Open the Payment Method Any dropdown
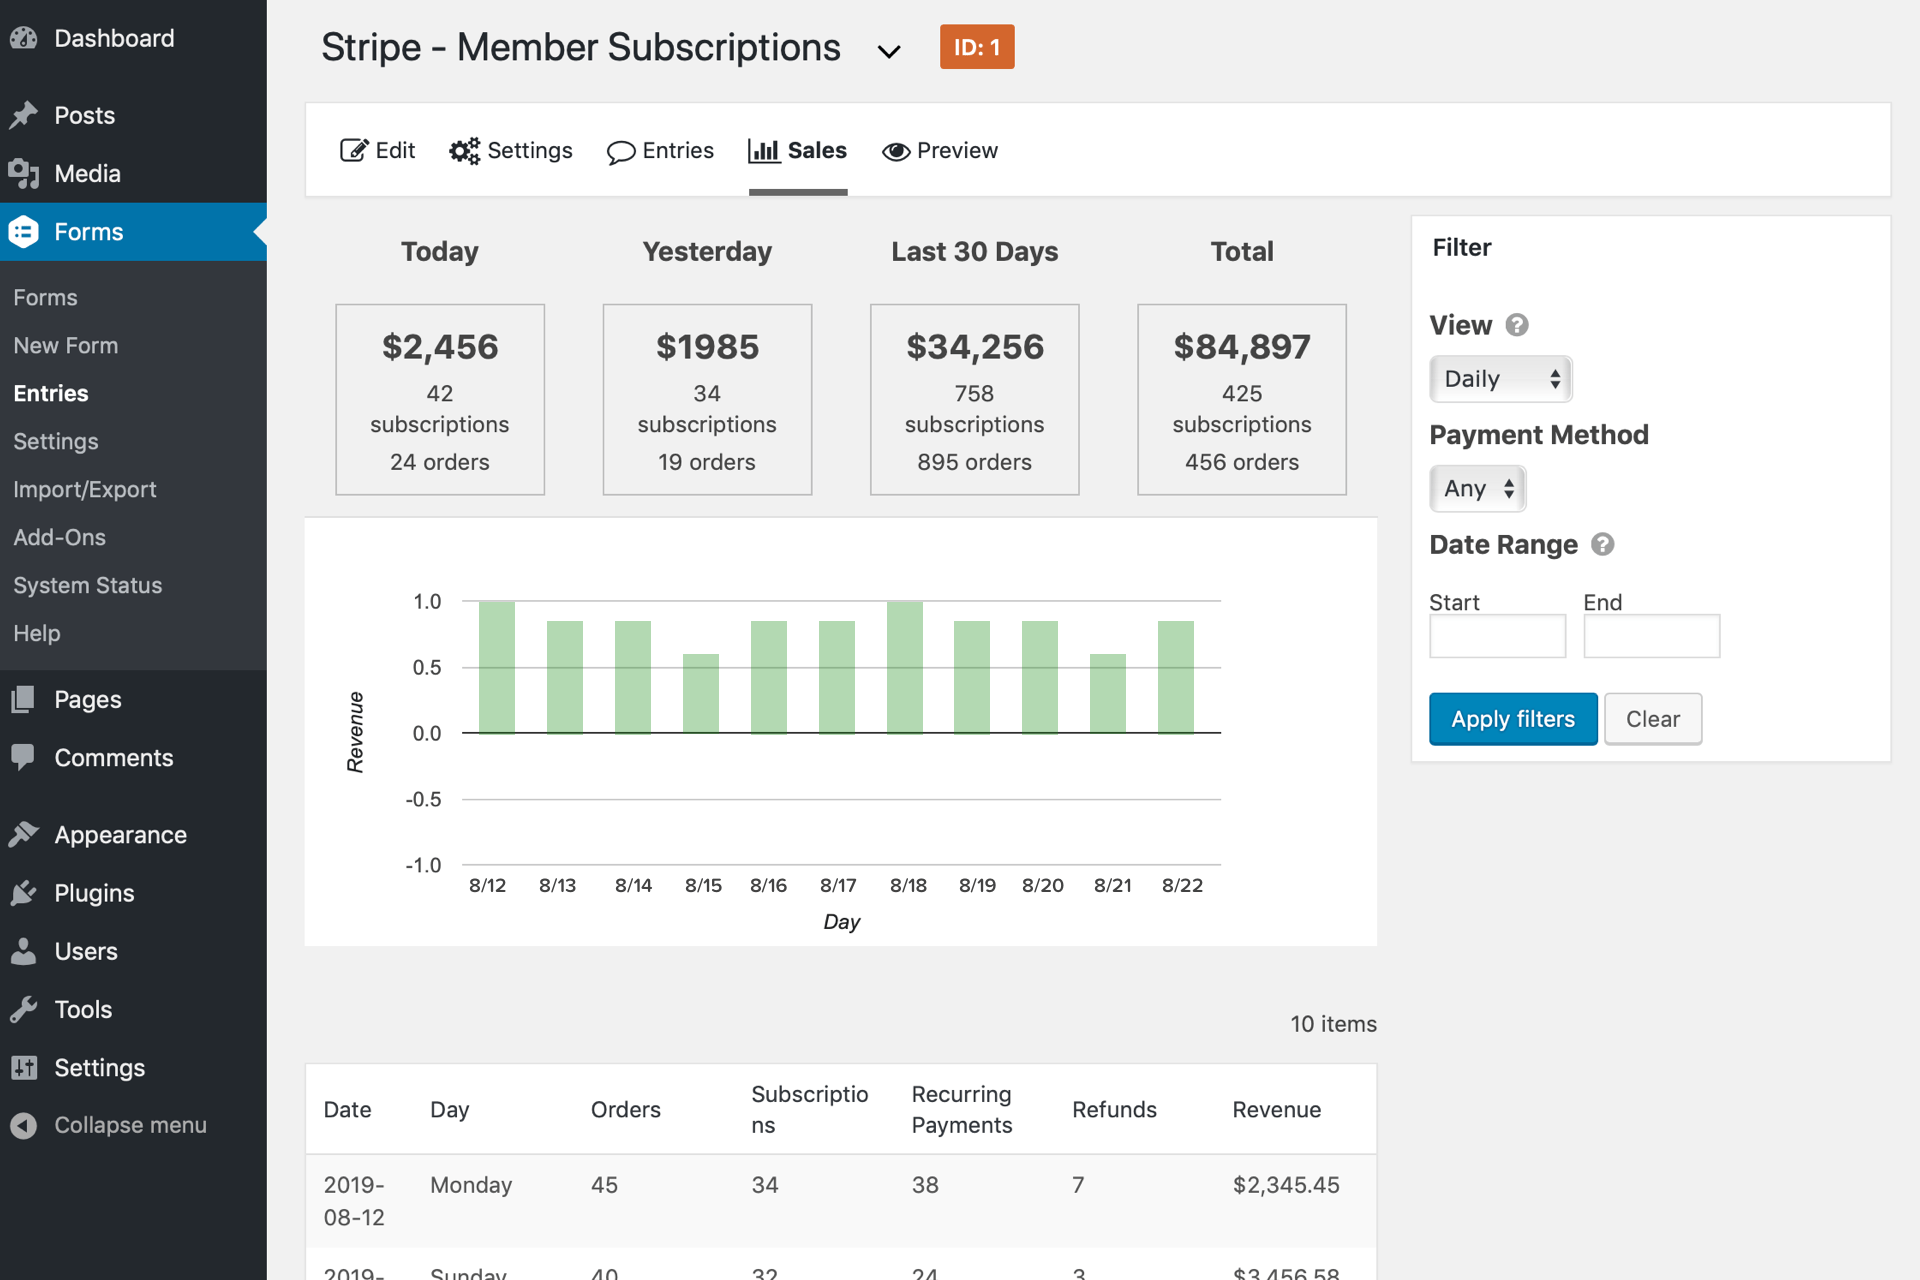The image size is (1920, 1280). [1477, 489]
